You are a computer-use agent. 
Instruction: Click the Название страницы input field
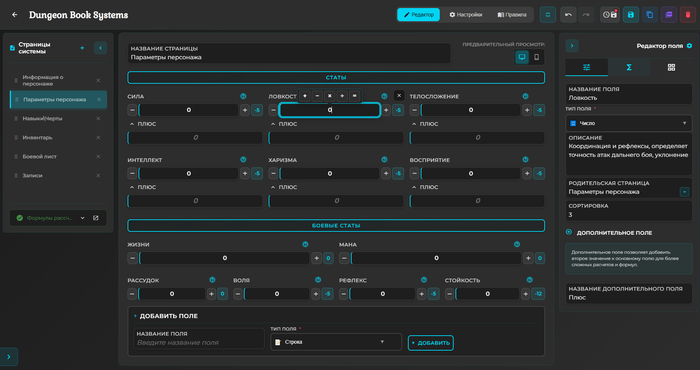(289, 53)
